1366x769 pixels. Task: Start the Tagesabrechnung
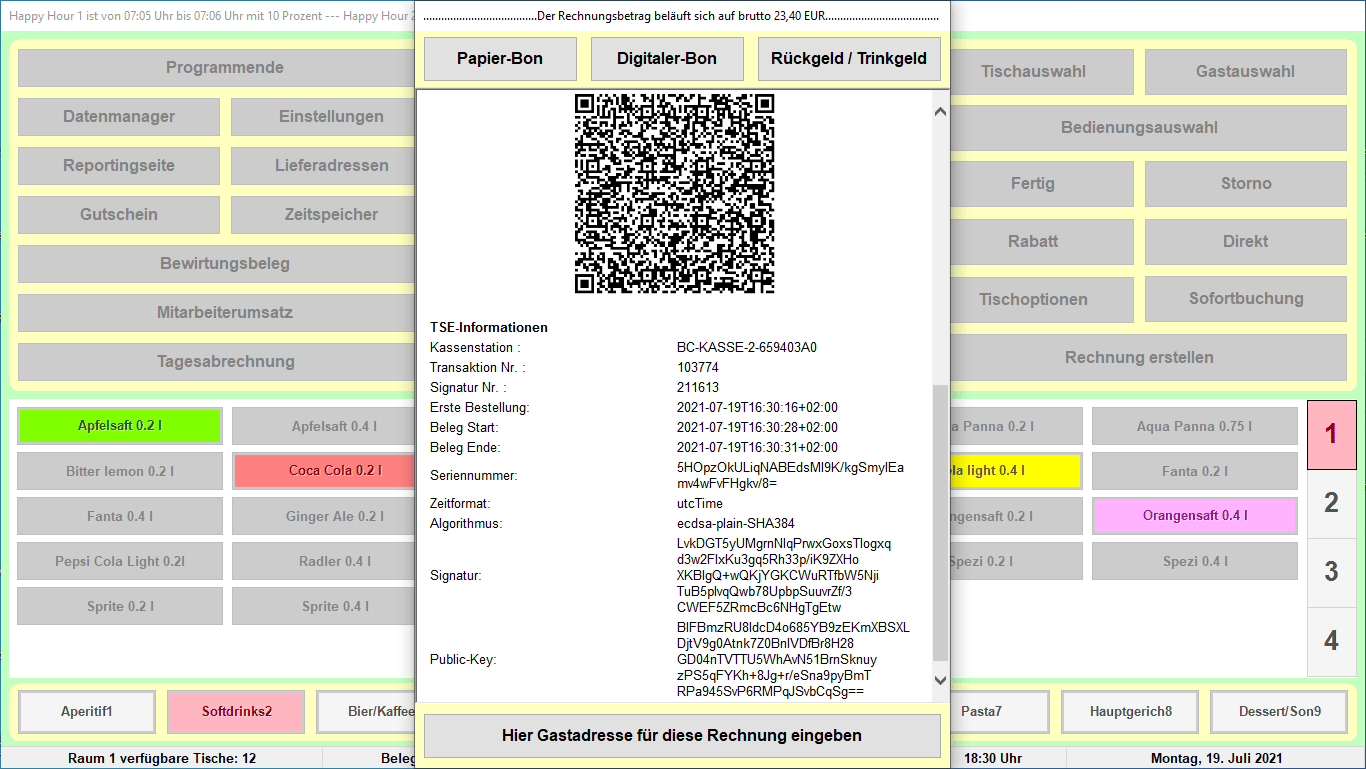pyautogui.click(x=216, y=362)
